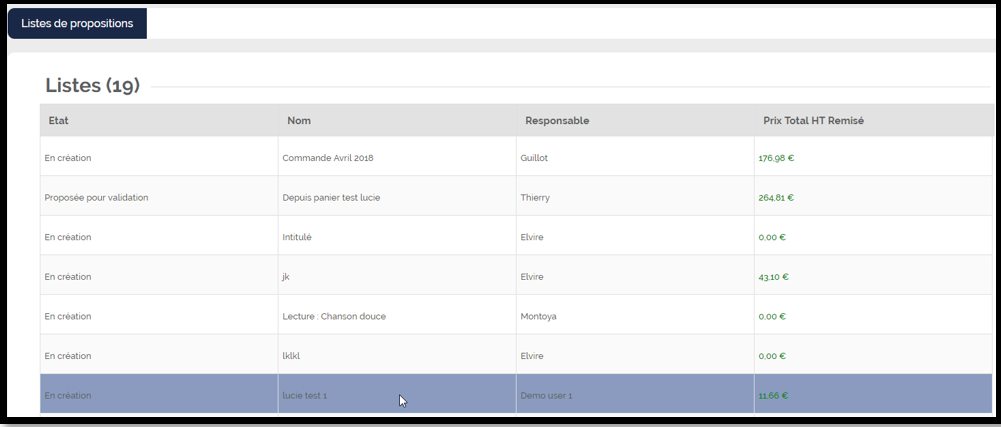The image size is (1001, 427).
Task: Click responsable Demo user 1
Action: 546,396
